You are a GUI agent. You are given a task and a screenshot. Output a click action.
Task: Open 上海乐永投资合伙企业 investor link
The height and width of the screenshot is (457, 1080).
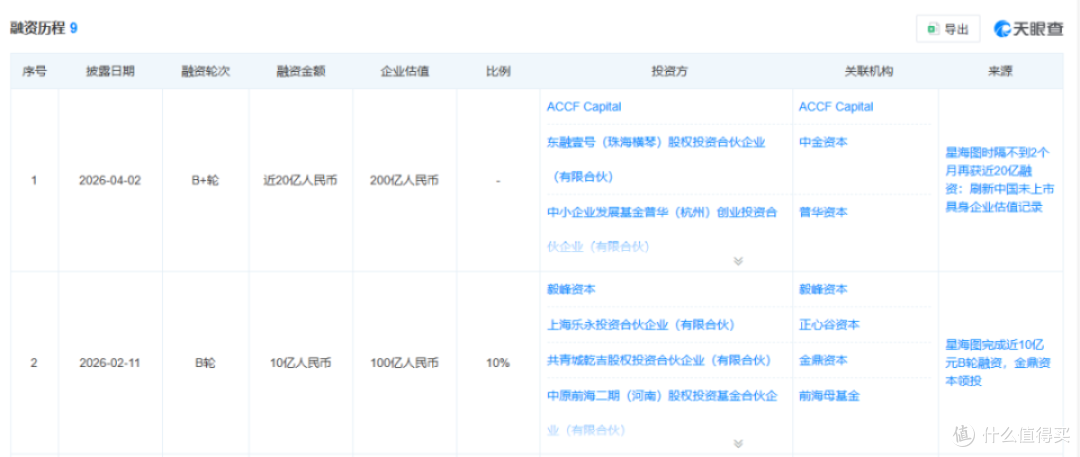(641, 324)
